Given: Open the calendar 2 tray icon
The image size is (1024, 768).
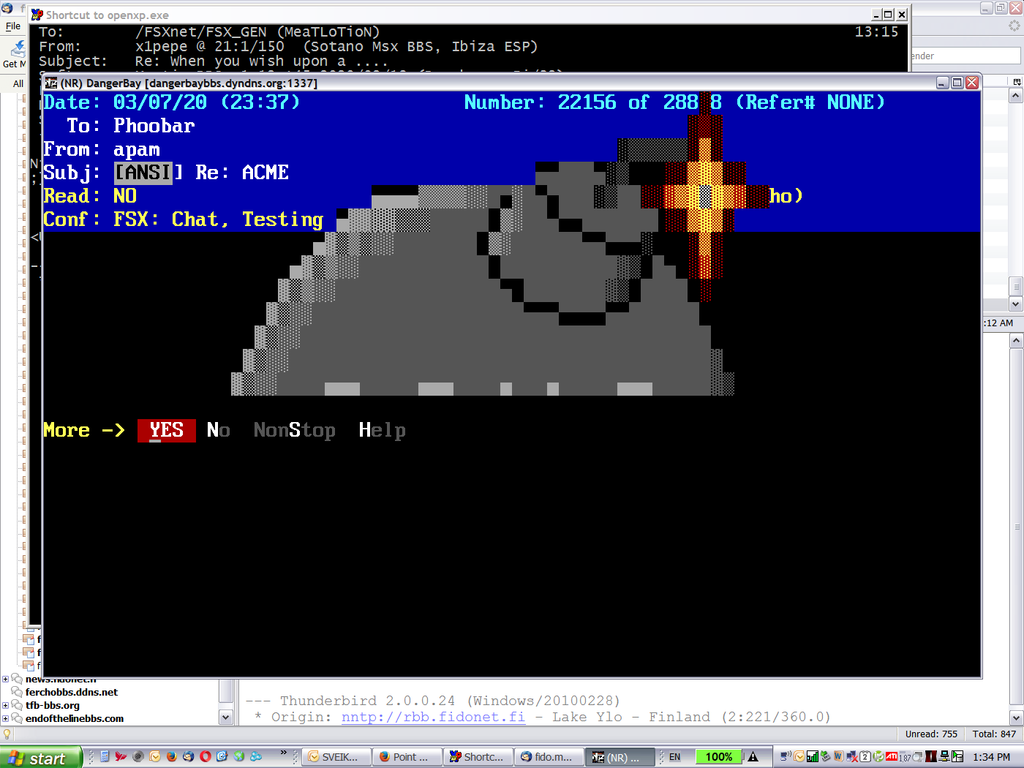Looking at the screenshot, I should click(x=865, y=757).
